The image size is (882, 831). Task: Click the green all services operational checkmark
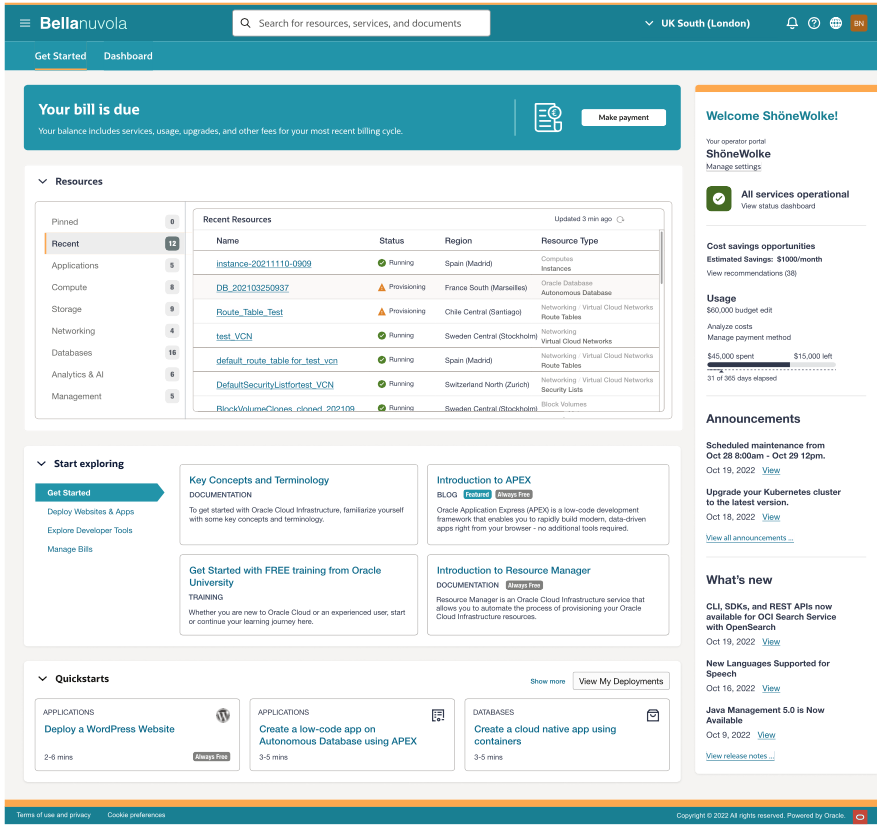718,197
